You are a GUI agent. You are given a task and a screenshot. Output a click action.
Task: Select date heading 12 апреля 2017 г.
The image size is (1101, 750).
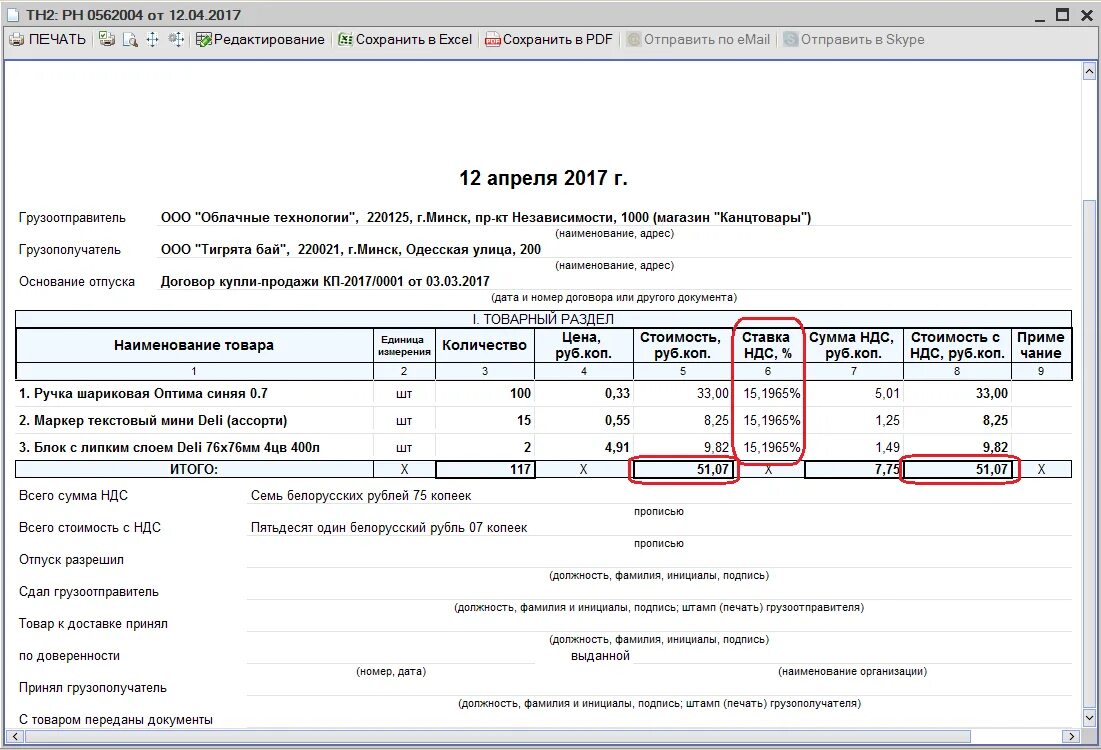click(x=543, y=178)
